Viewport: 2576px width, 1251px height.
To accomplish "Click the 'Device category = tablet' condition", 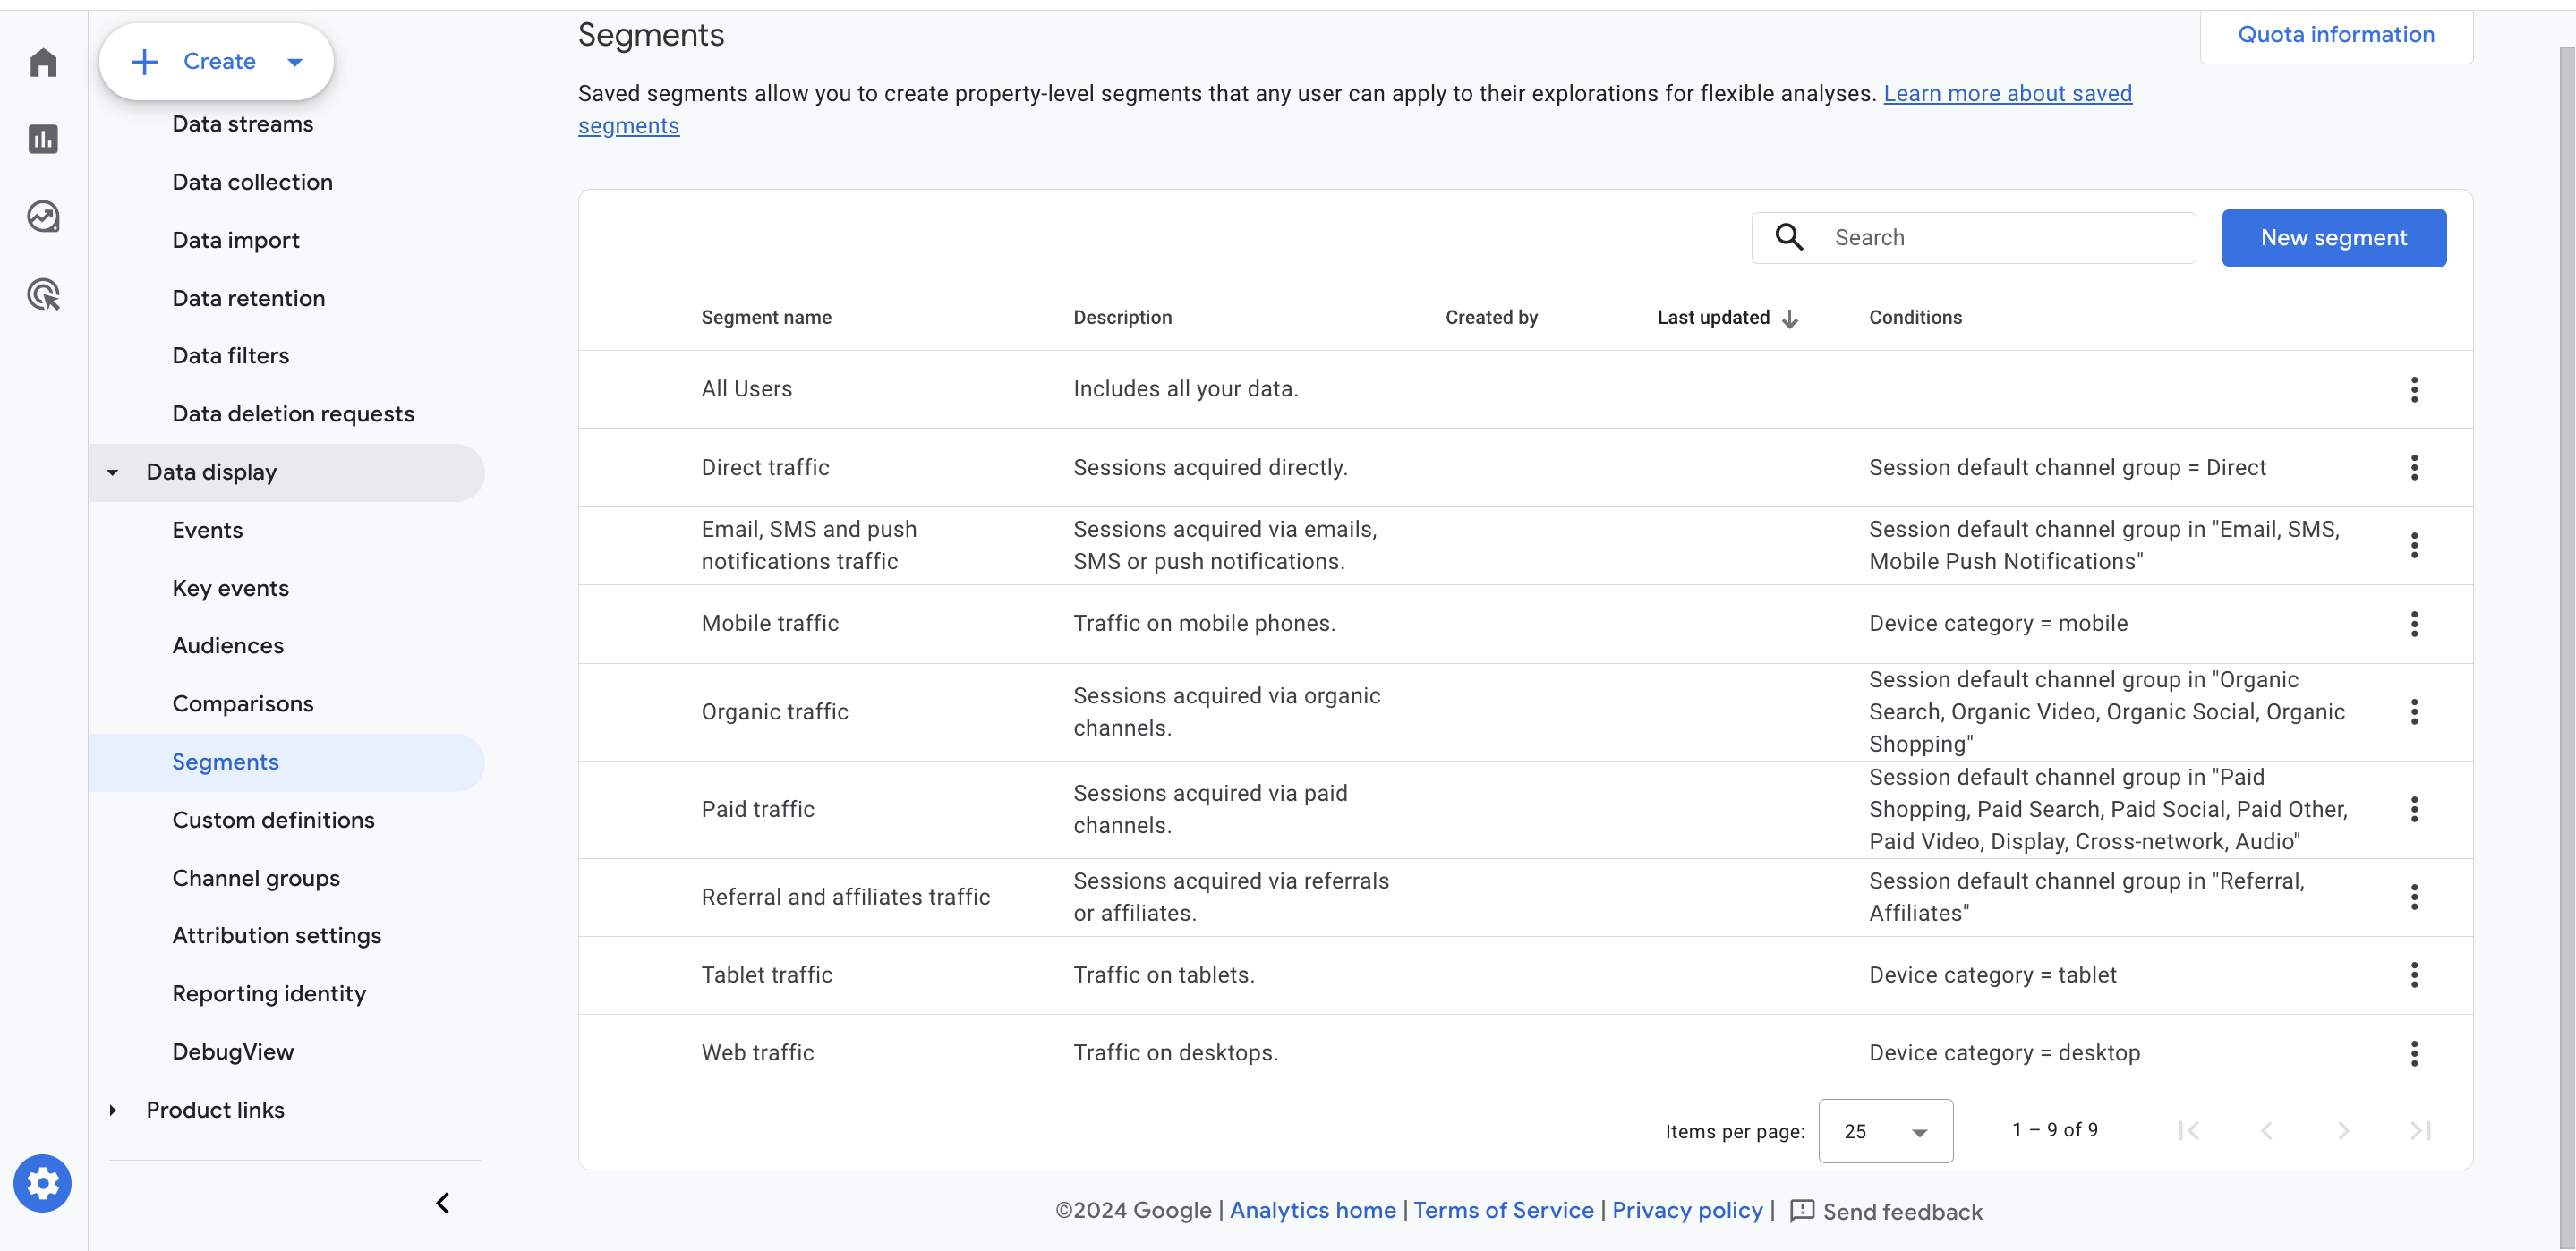I will 1993,975.
